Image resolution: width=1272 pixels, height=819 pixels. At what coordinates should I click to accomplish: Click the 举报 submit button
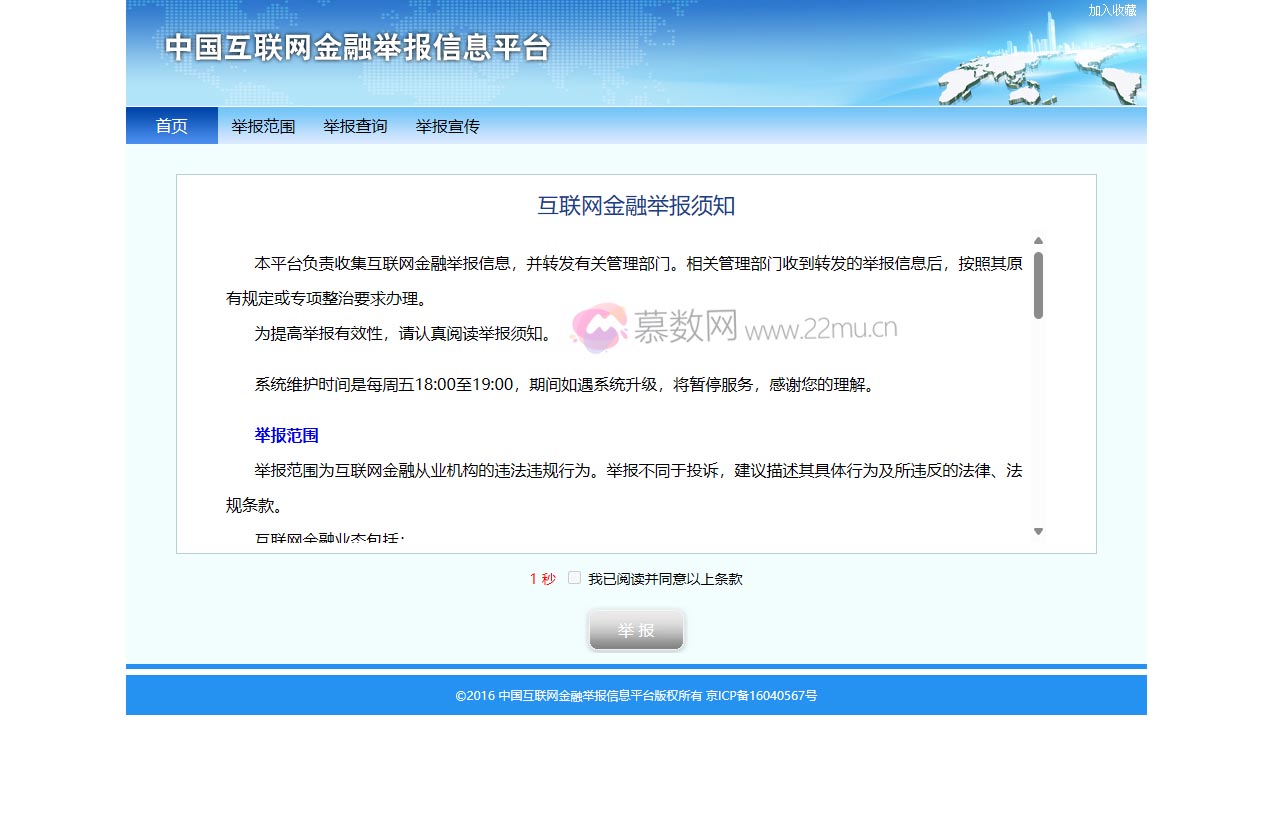636,629
